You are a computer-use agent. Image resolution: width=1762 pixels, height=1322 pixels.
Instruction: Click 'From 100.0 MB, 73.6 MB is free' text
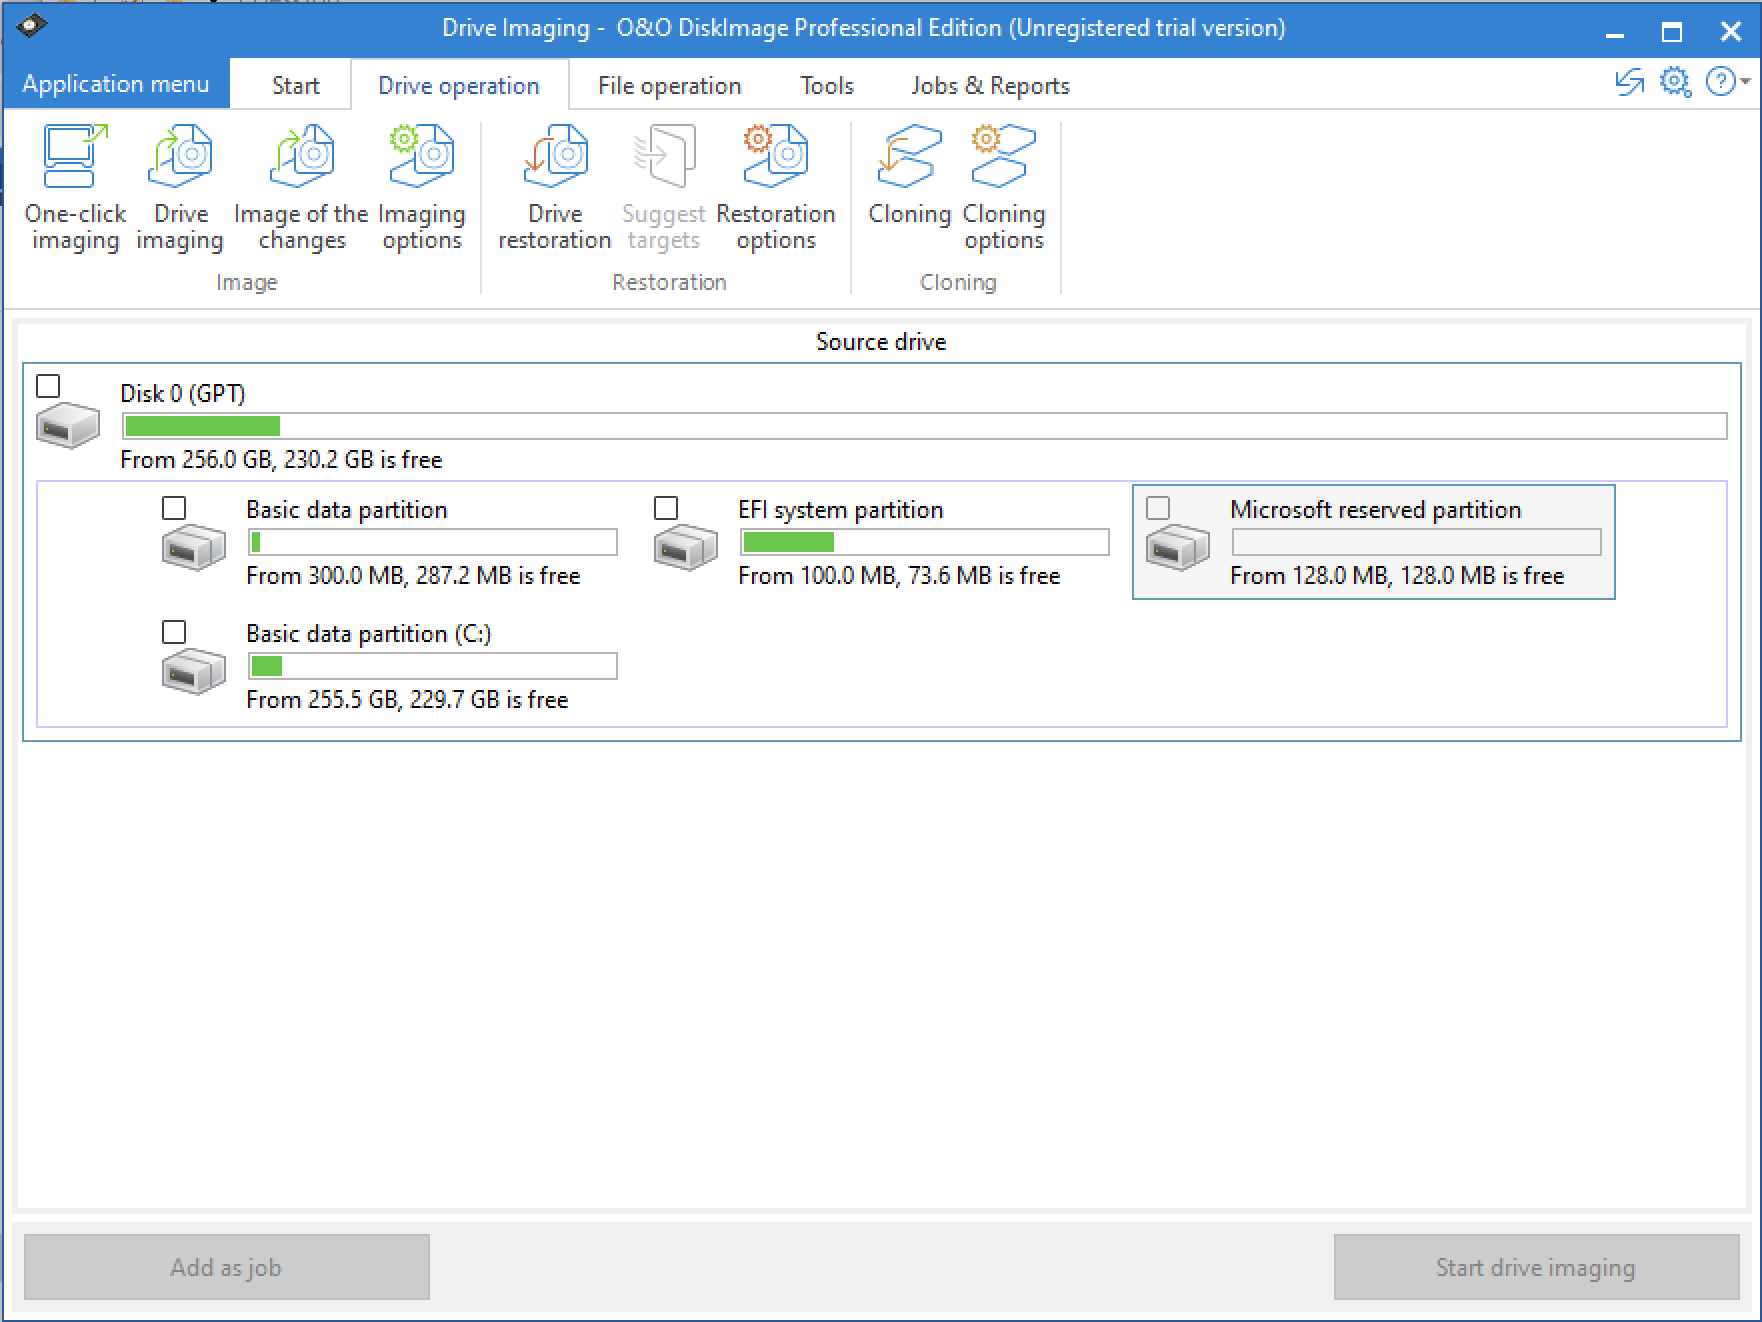click(899, 575)
